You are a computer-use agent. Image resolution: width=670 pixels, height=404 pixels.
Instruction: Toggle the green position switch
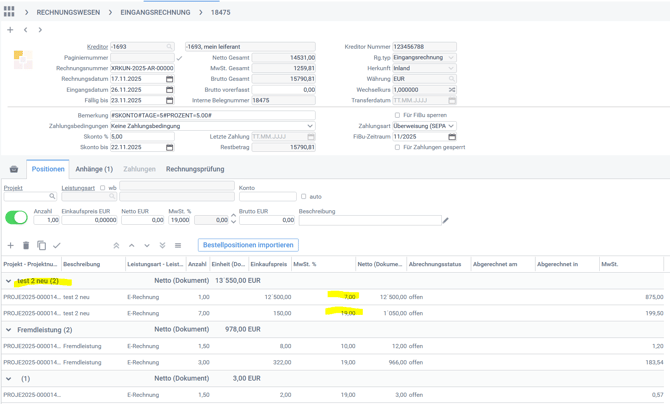click(x=17, y=217)
